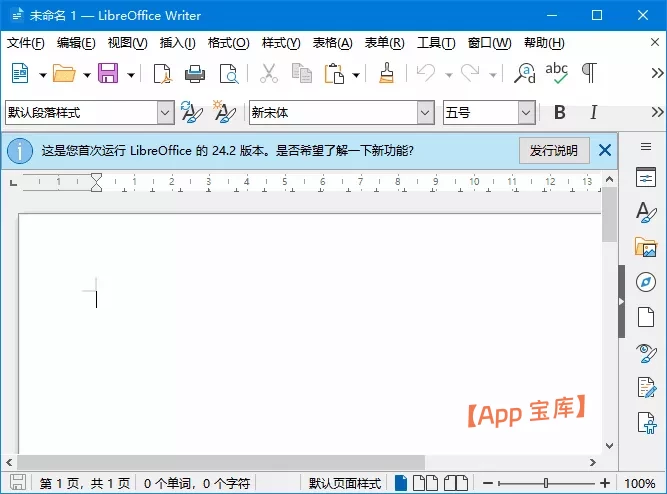Viewport: 667px width, 494px height.
Task: Open Find and Replace tool
Action: tap(524, 73)
